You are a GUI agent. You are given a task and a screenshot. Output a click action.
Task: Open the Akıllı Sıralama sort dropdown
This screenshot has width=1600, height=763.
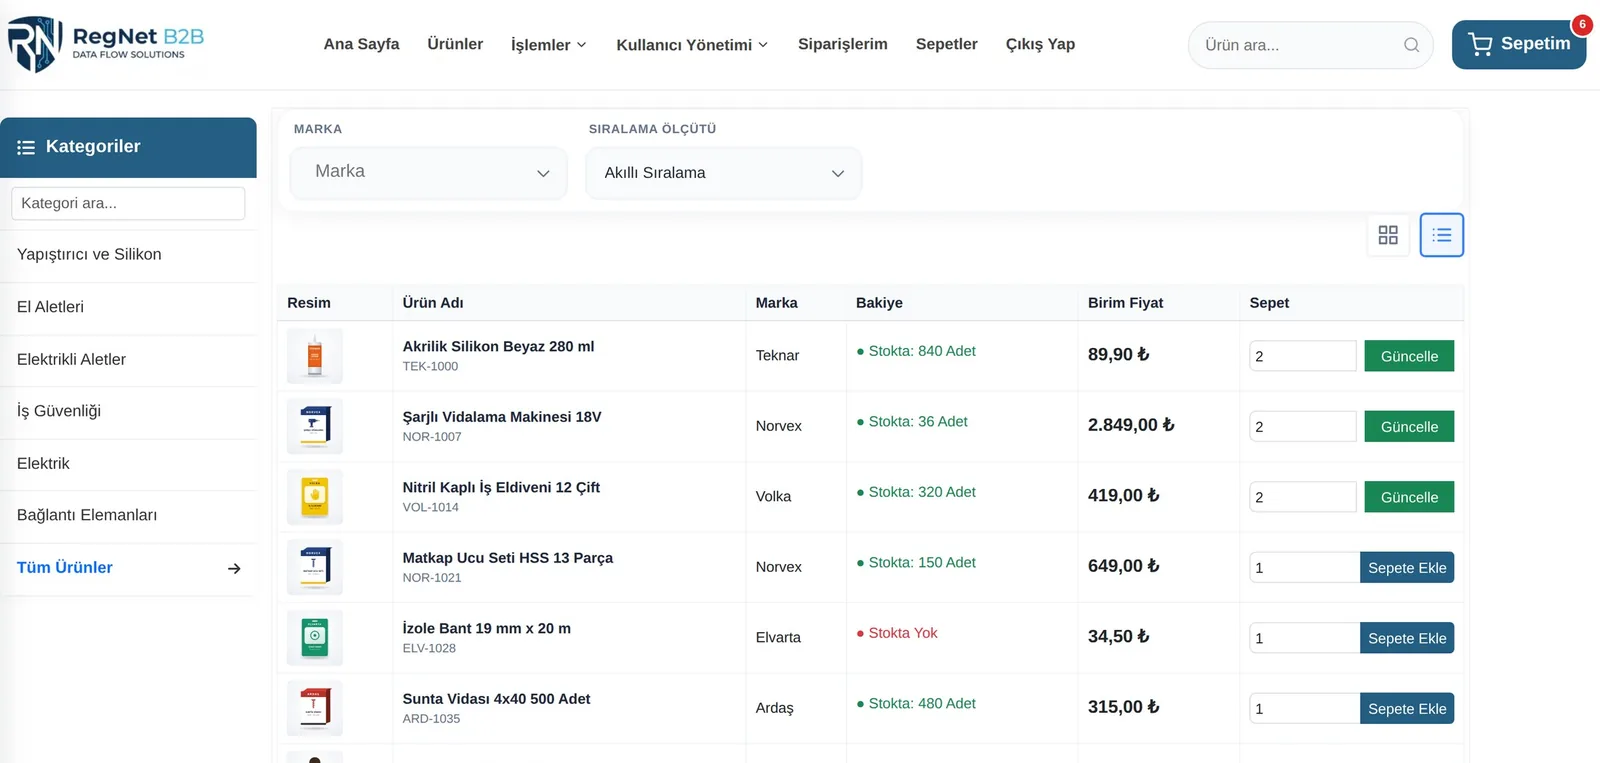[x=724, y=173]
